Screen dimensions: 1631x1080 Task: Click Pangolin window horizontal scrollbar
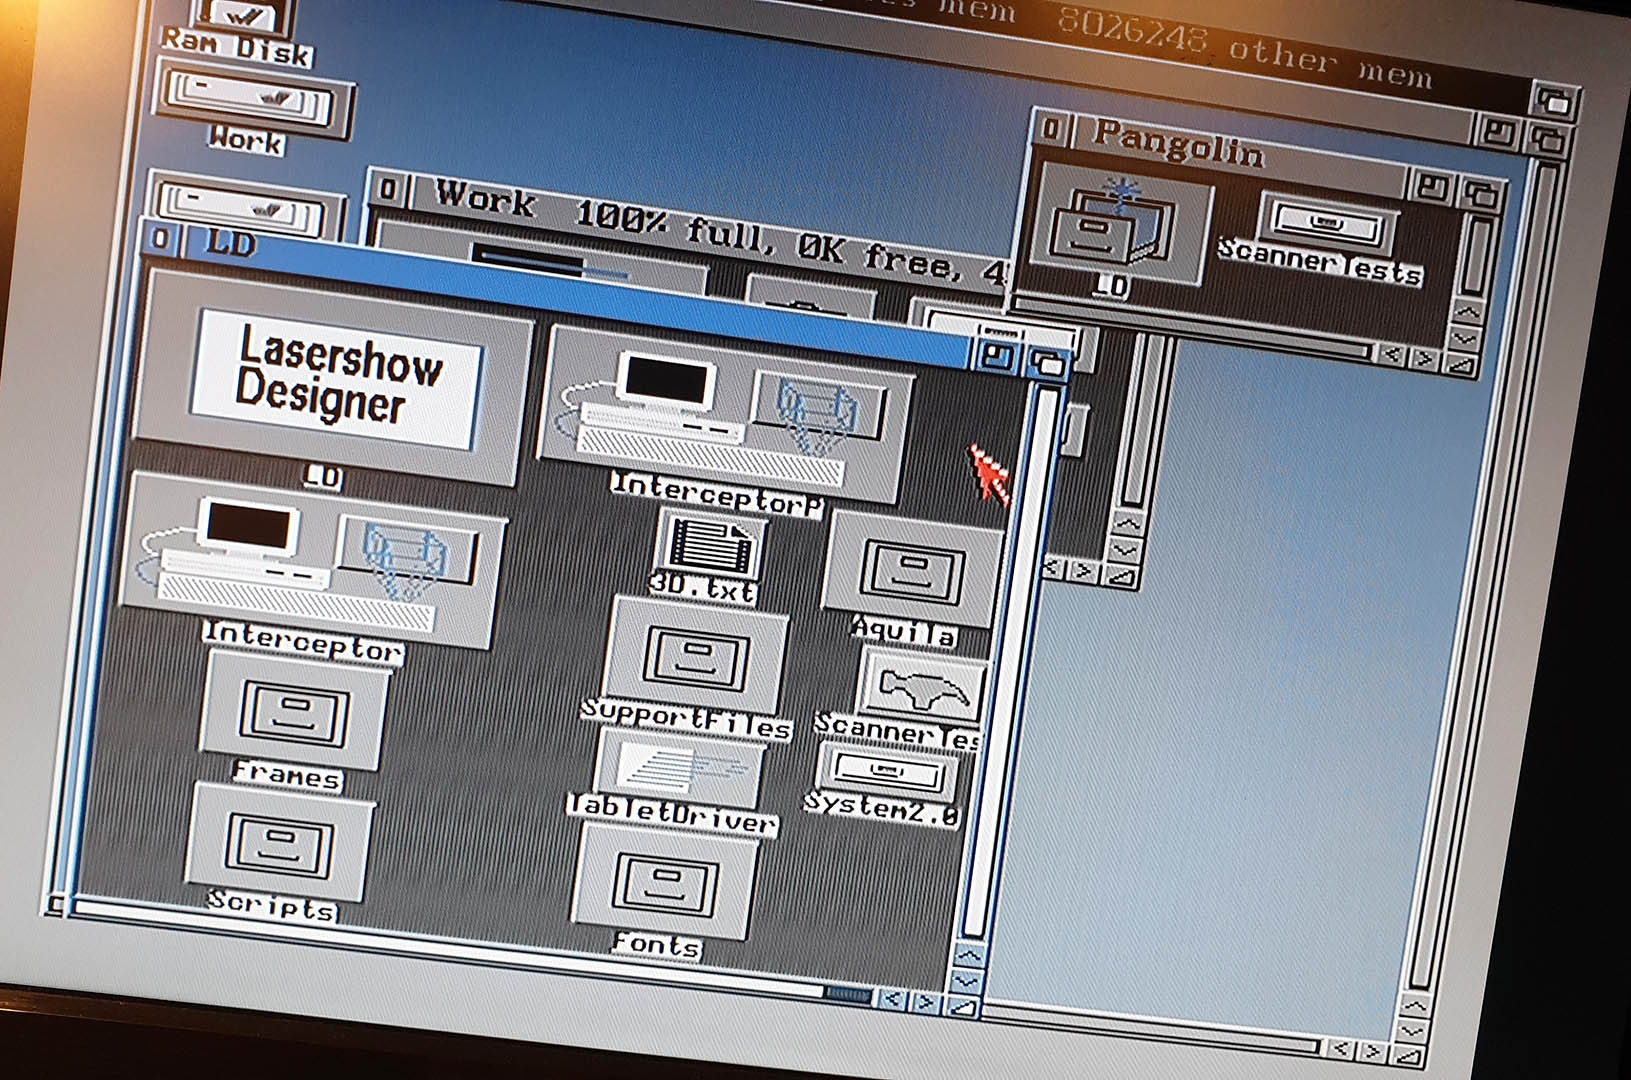[x=1192, y=327]
